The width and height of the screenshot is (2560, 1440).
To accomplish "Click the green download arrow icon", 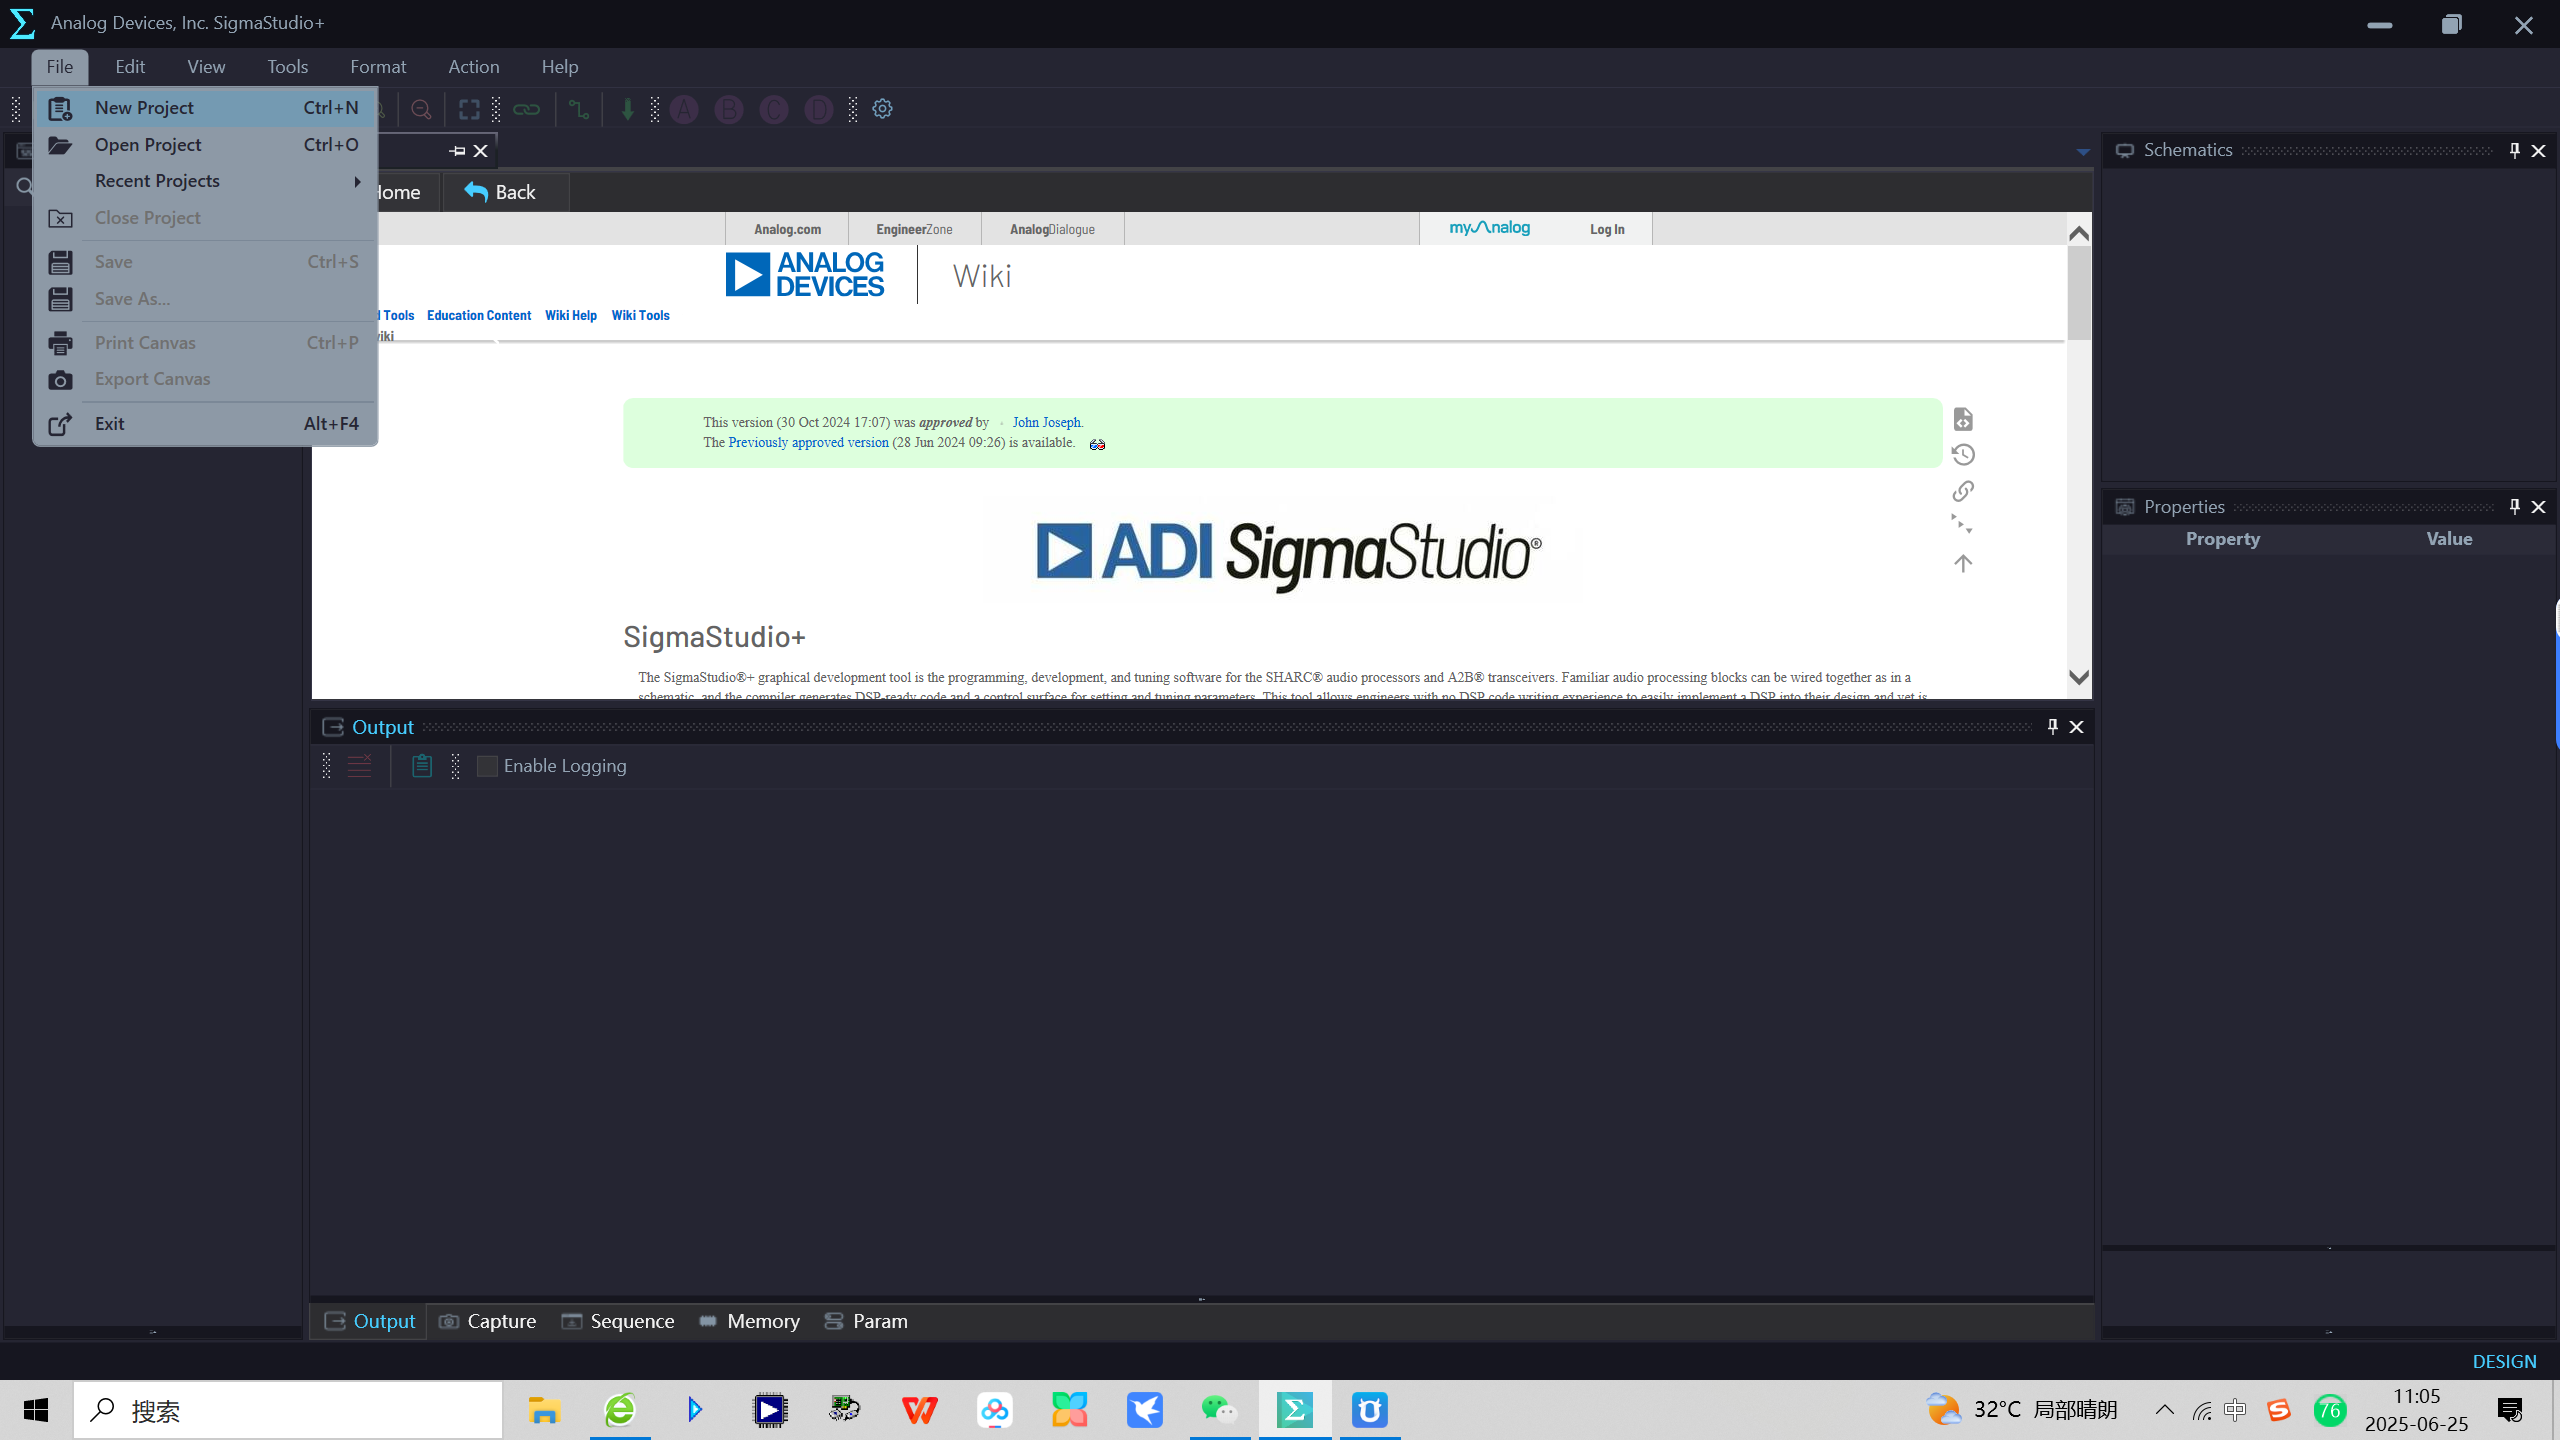I will pyautogui.click(x=628, y=109).
